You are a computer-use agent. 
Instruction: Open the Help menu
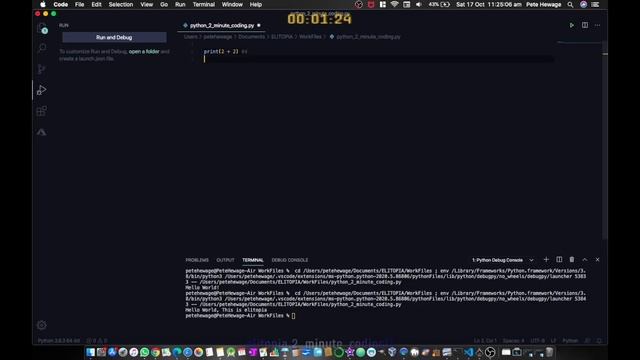(256, 4)
